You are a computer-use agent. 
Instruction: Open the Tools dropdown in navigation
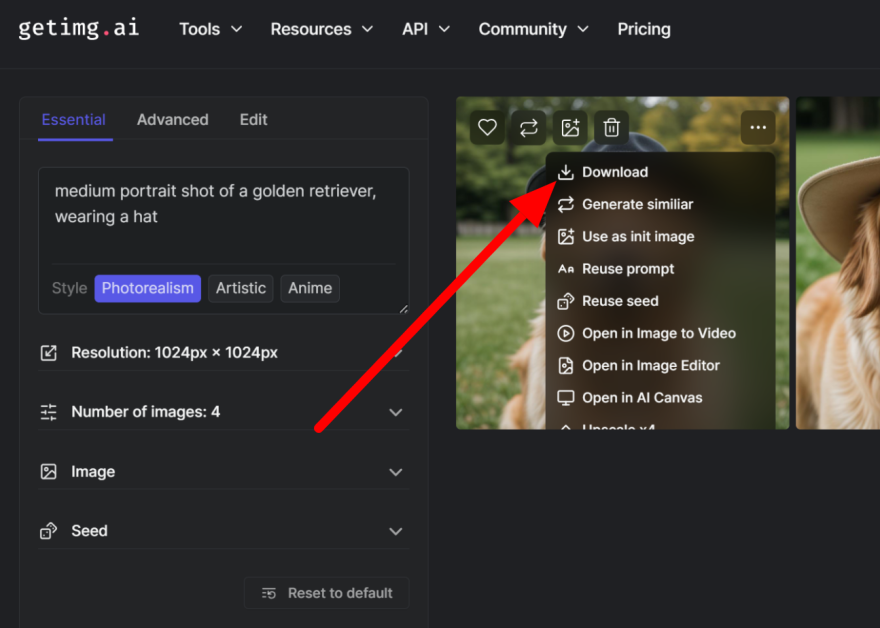point(210,29)
